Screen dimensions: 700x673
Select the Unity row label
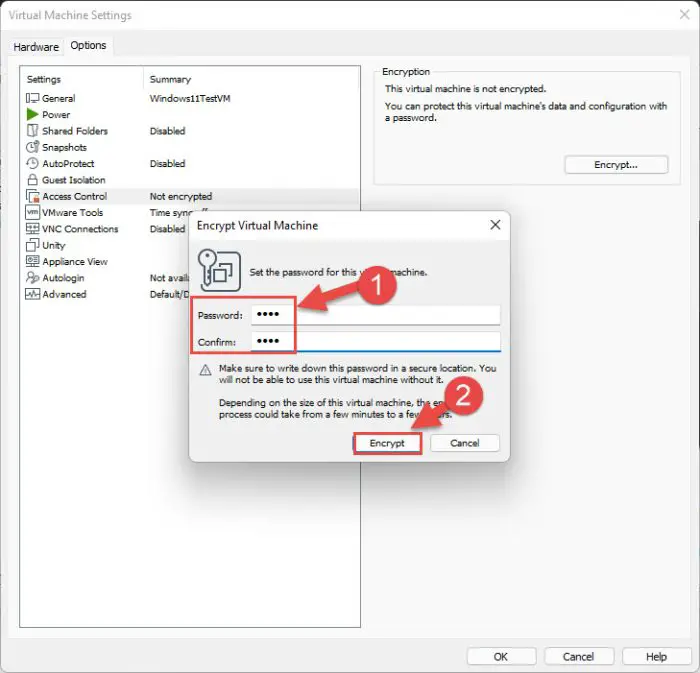tap(54, 245)
